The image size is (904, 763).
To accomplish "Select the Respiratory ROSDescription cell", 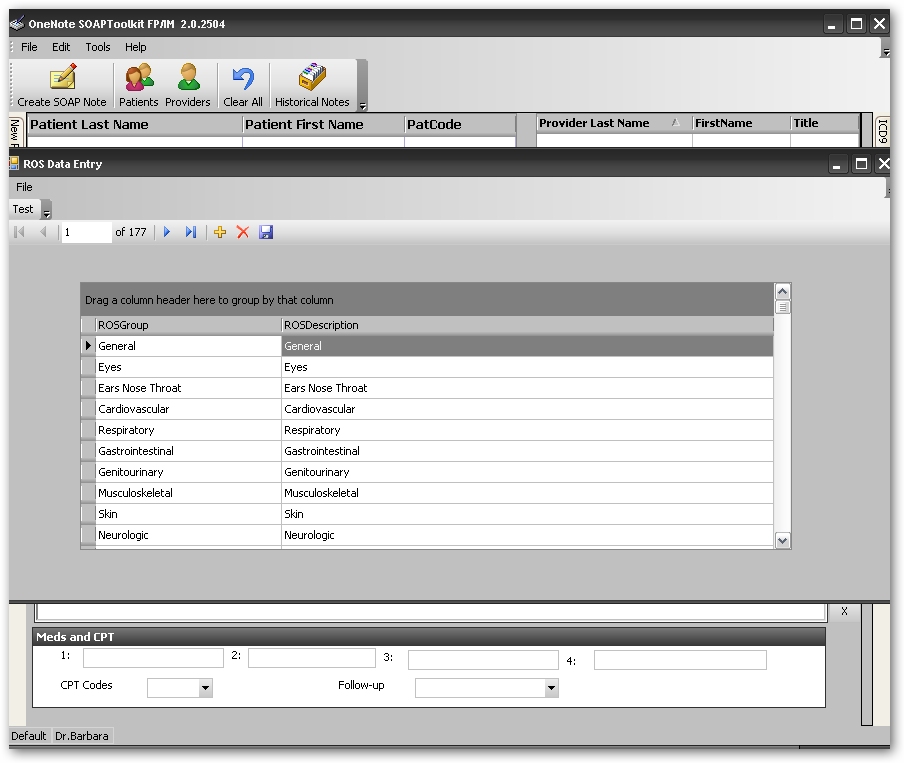I will (527, 430).
